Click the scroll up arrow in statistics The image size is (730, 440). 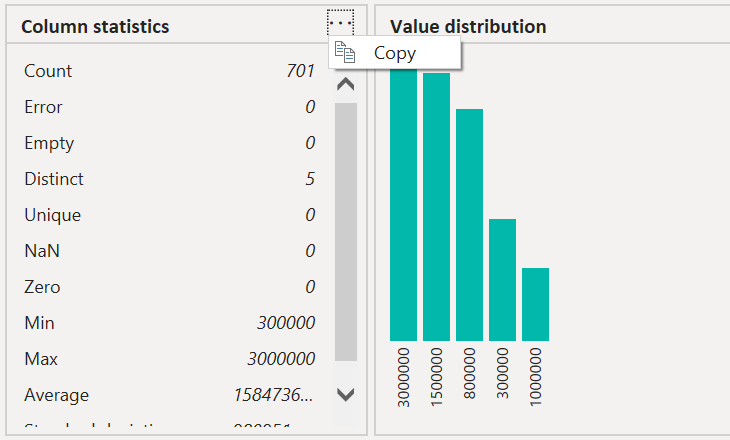click(x=345, y=84)
